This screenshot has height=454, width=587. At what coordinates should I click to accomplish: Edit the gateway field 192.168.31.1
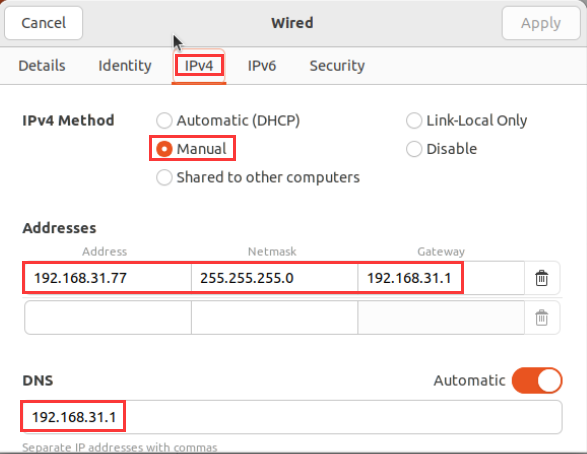[441, 278]
